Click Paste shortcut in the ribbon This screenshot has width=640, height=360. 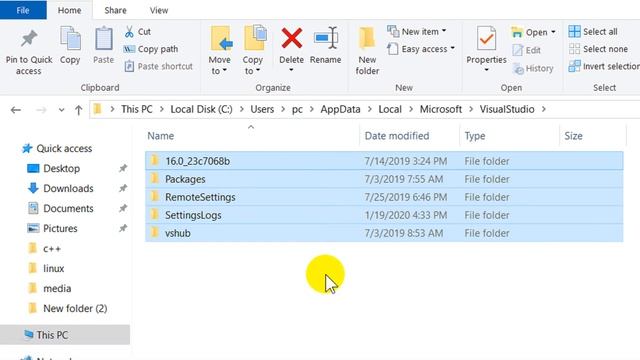pyautogui.click(x=158, y=66)
